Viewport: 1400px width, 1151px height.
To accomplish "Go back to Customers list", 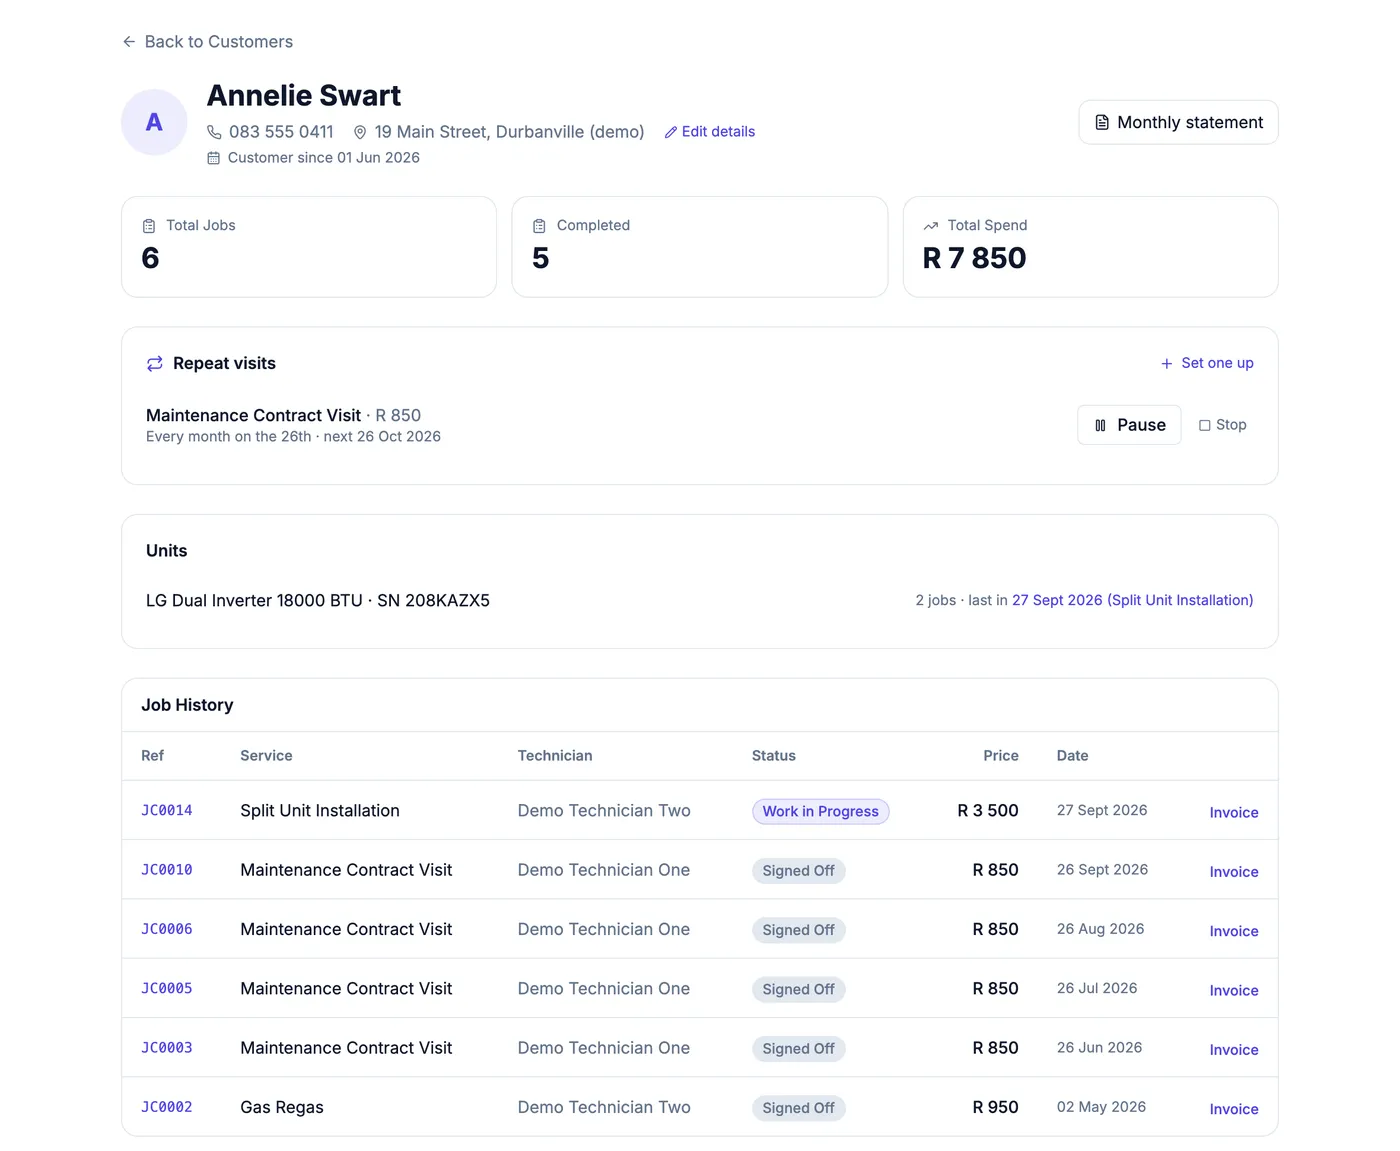I will tap(208, 42).
